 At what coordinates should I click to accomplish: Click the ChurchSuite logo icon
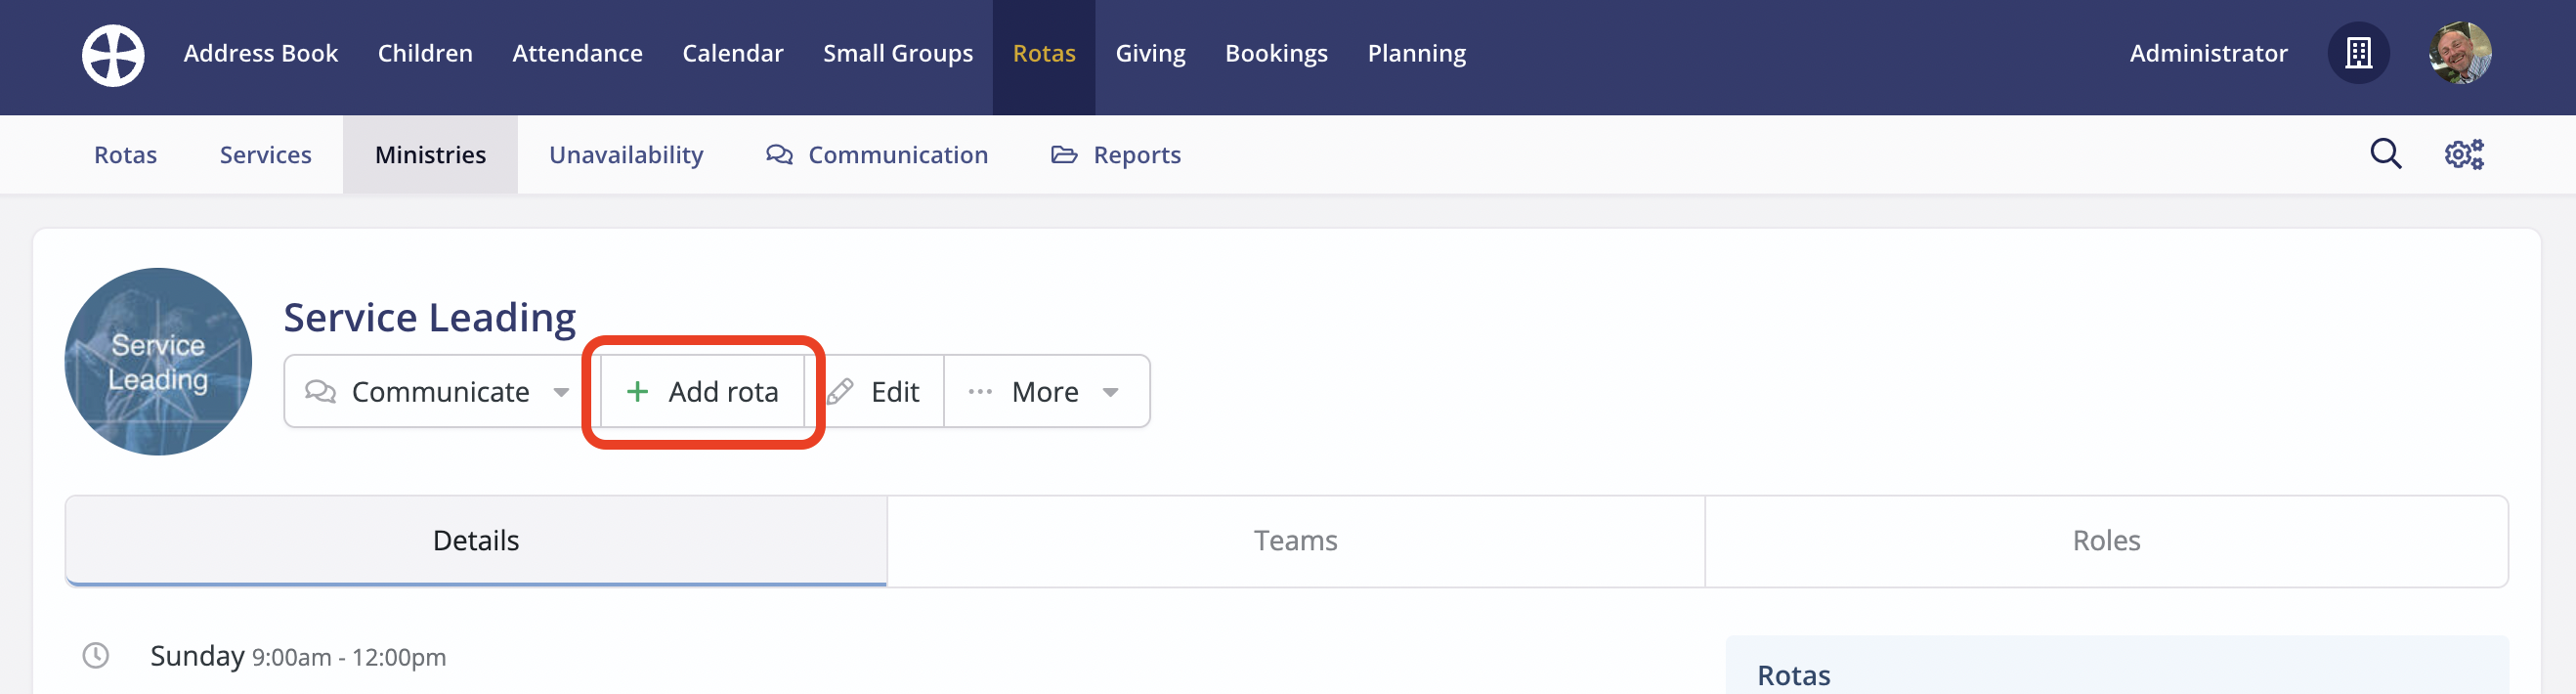(x=113, y=55)
